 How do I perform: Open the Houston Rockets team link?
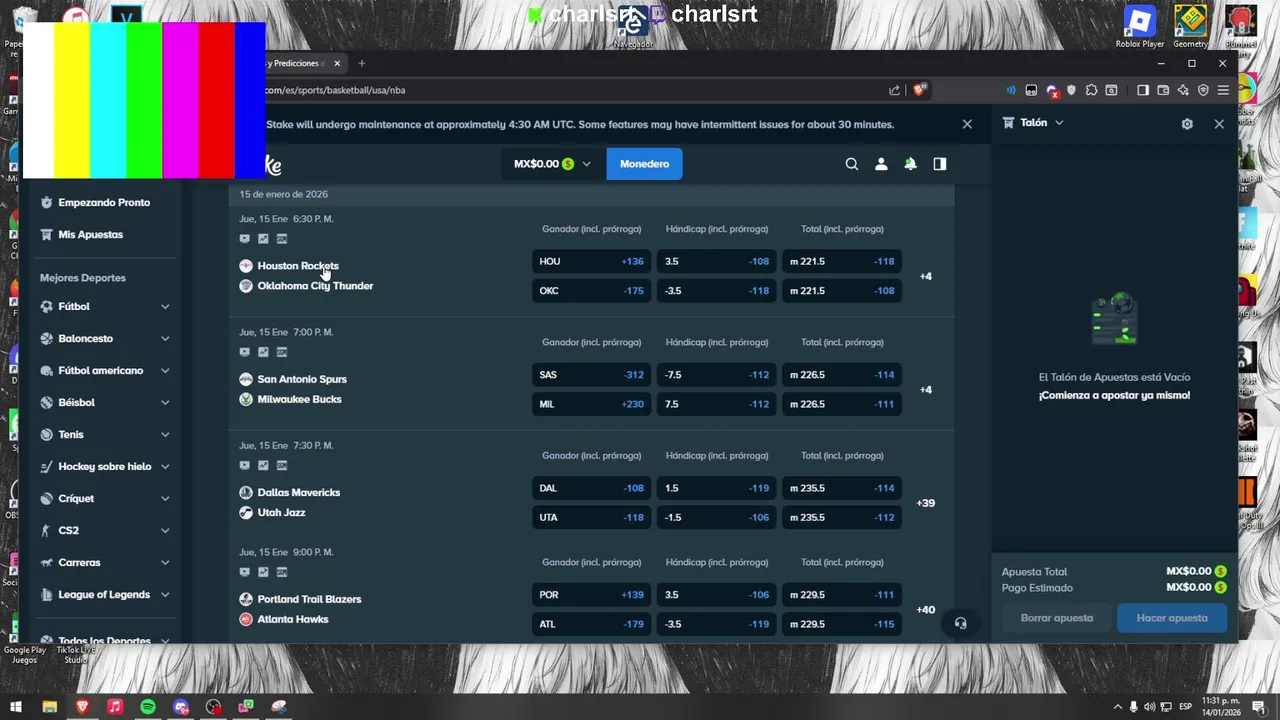pos(298,266)
